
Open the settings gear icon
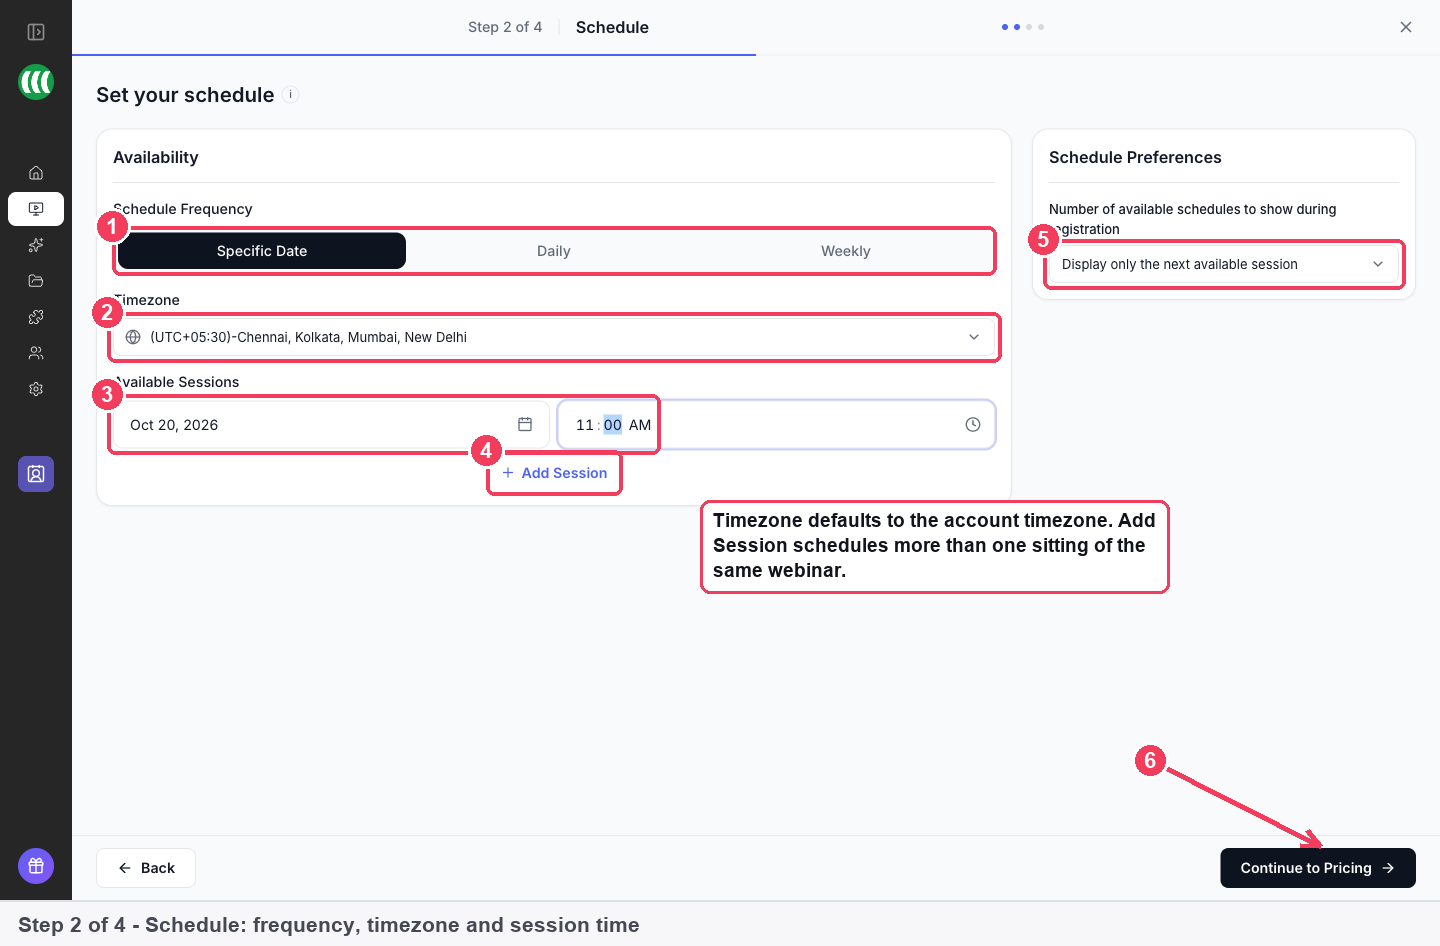[36, 389]
